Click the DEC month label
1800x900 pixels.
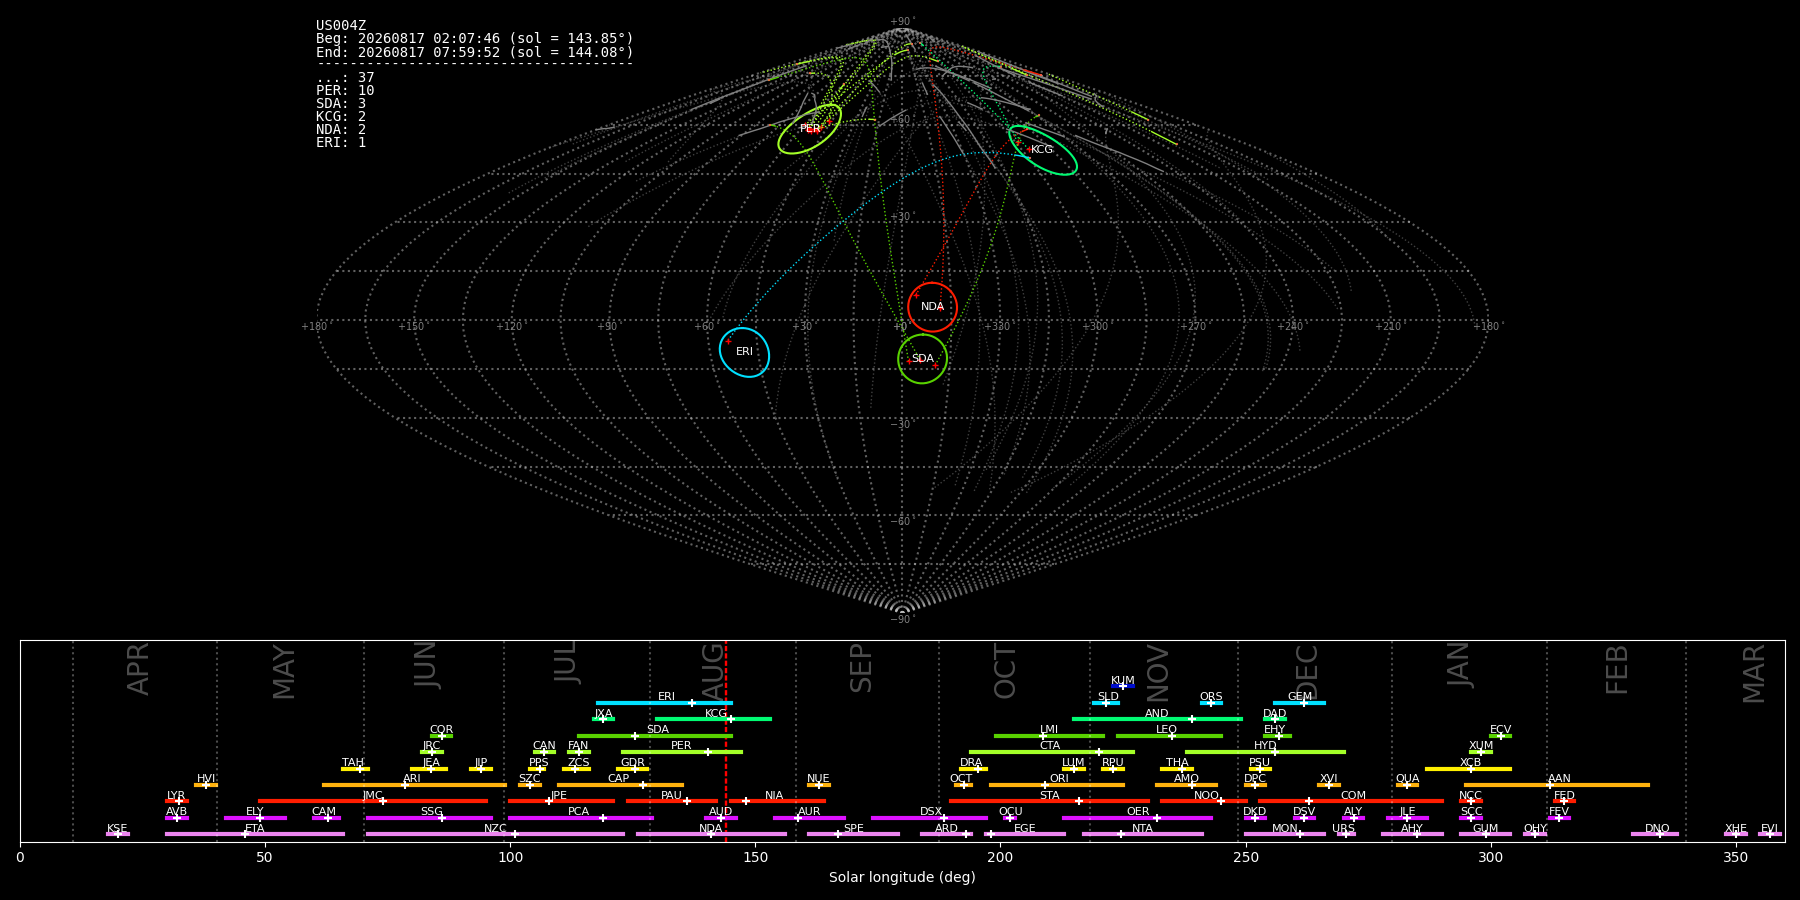click(1307, 671)
